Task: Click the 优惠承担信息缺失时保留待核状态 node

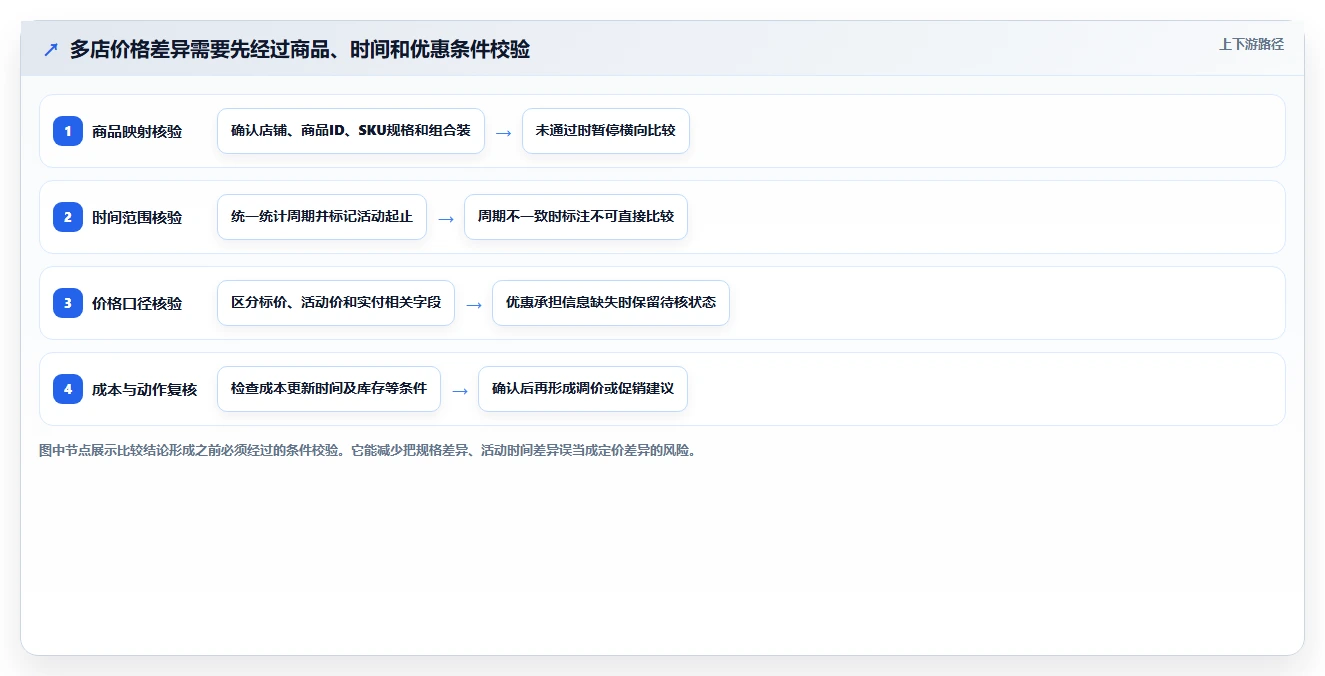Action: click(x=611, y=303)
